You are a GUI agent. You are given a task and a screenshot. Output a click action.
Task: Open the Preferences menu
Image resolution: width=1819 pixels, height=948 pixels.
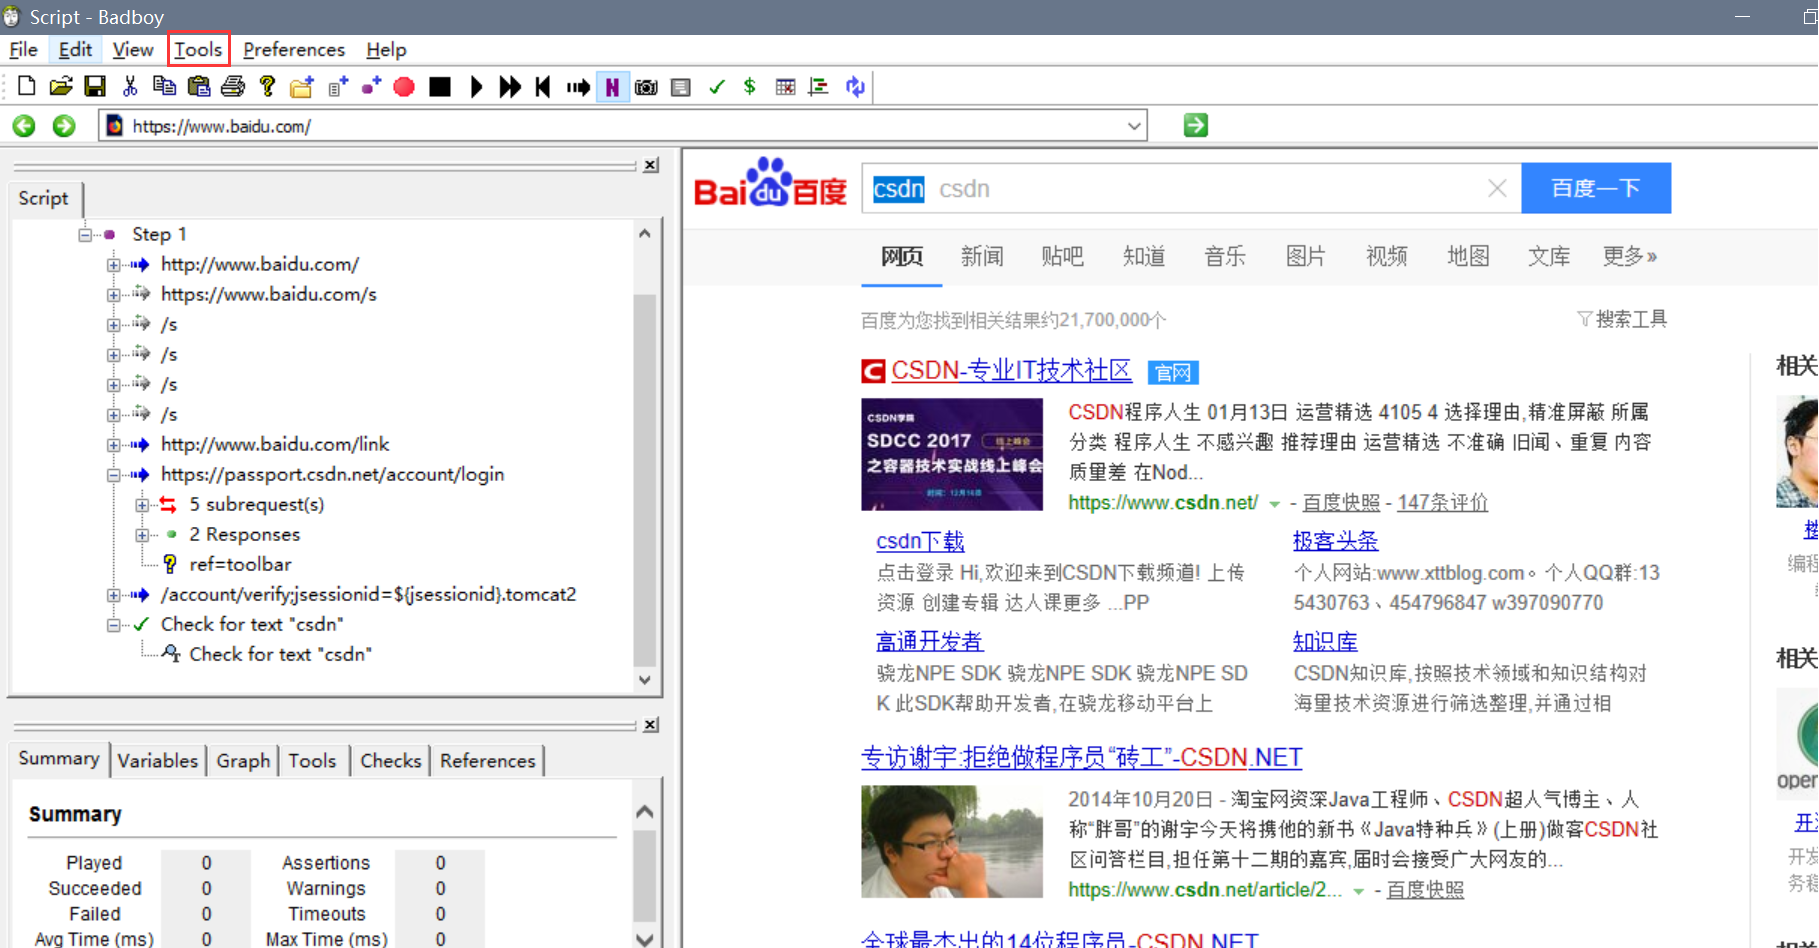294,50
